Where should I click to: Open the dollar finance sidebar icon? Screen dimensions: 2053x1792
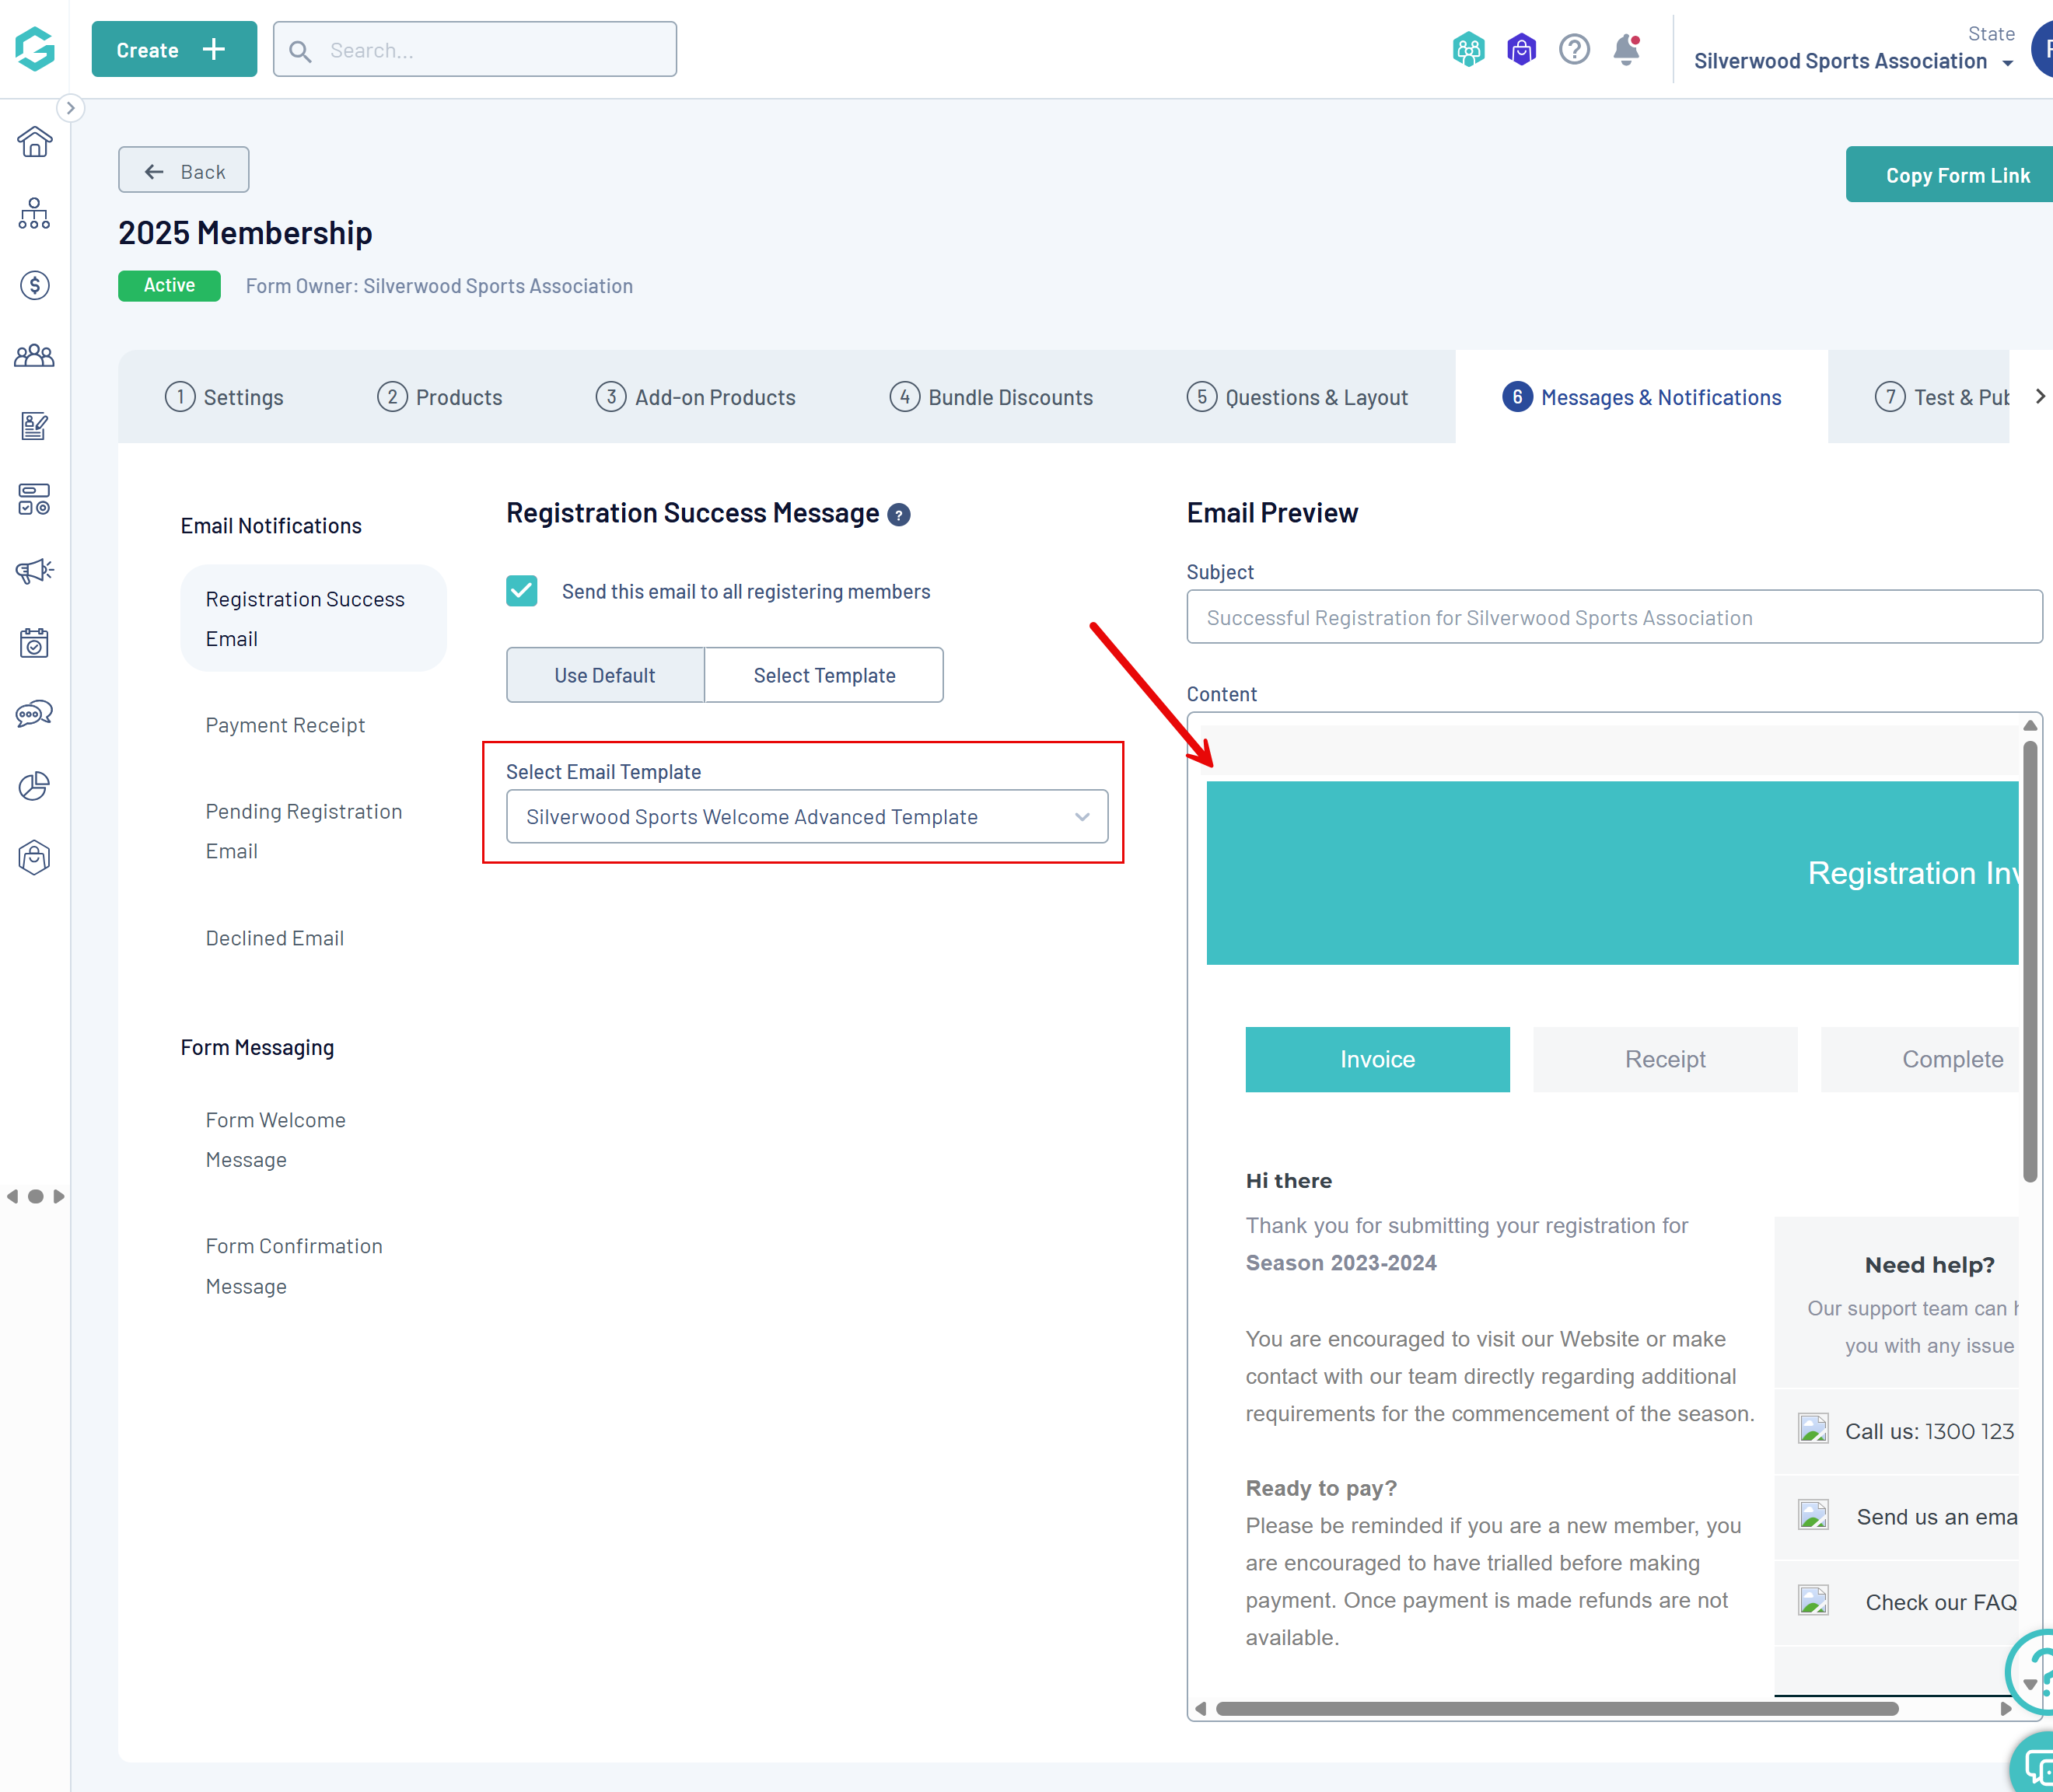tap(34, 286)
